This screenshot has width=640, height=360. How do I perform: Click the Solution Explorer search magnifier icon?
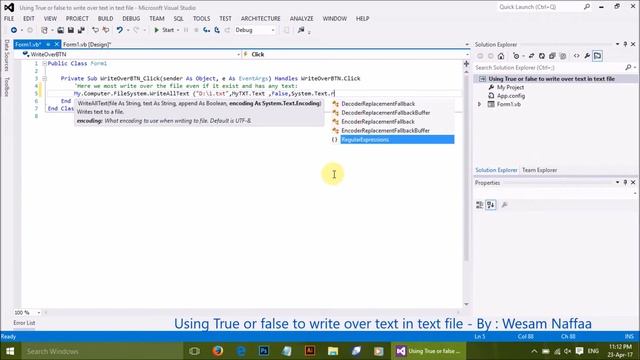628,67
